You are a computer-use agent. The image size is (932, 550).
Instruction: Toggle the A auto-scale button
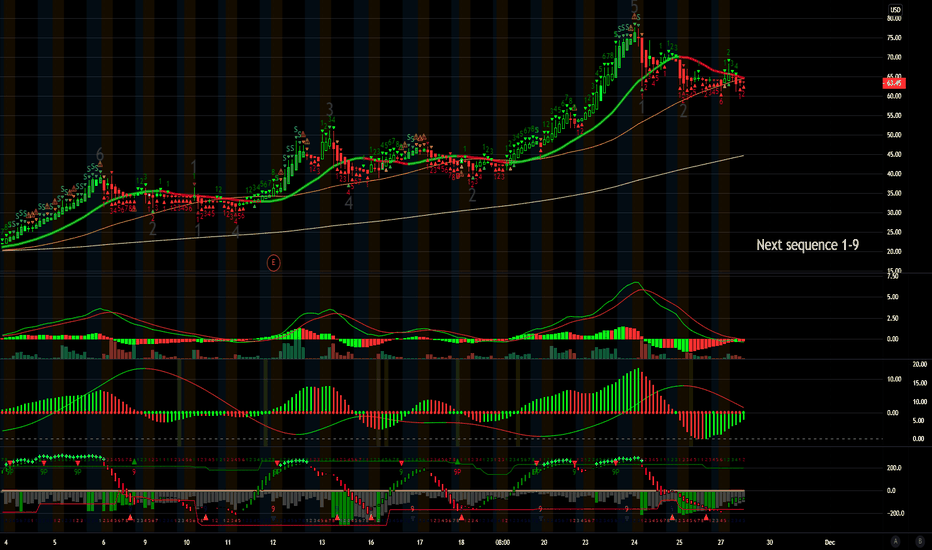pyautogui.click(x=895, y=541)
